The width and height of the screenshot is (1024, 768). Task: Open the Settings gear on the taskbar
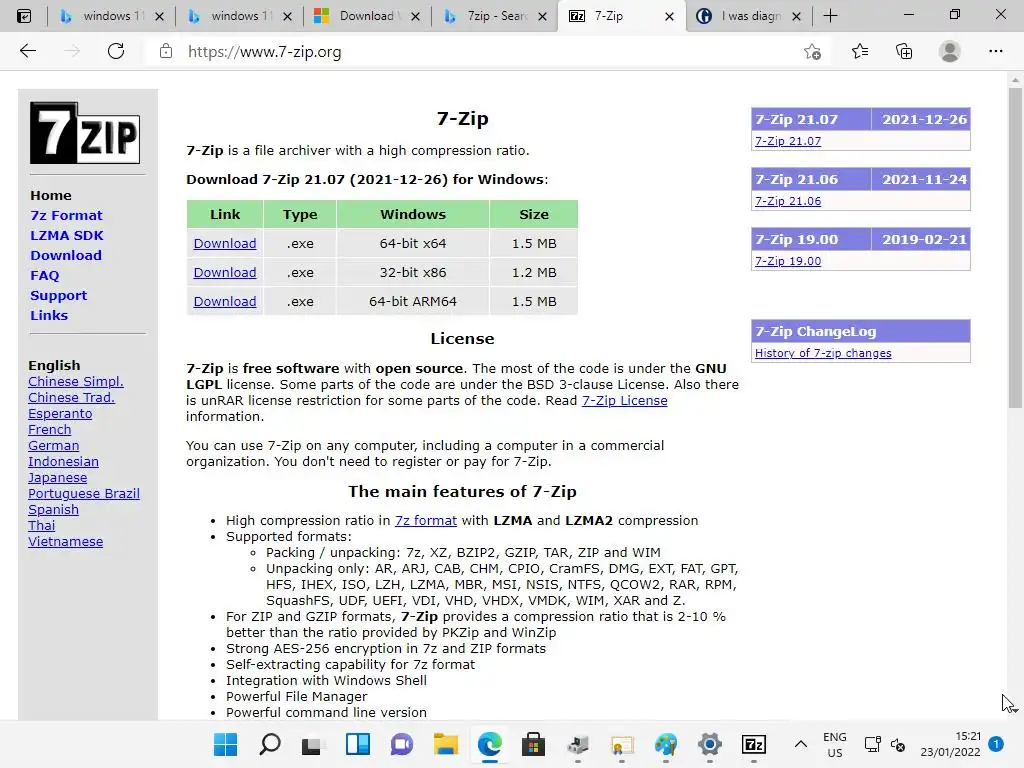coord(709,744)
